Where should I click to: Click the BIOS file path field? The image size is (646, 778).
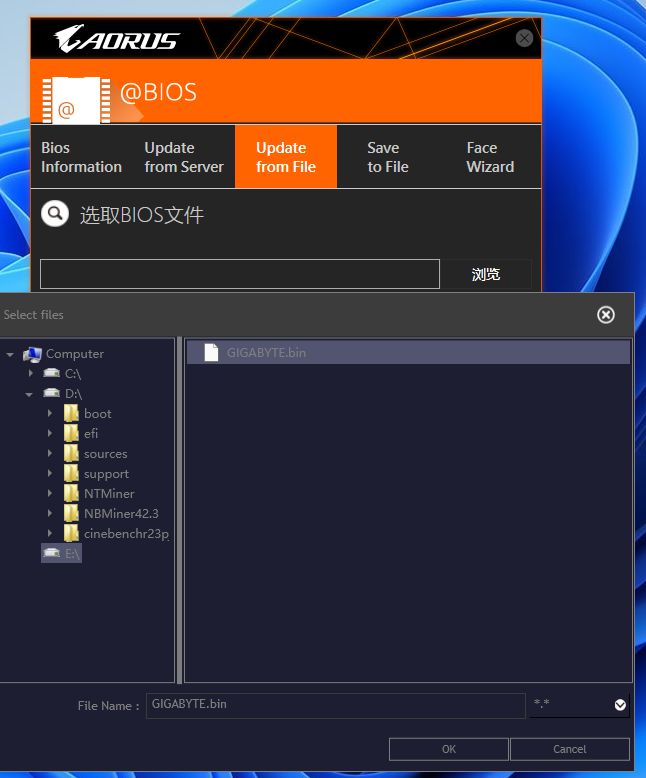tap(240, 274)
